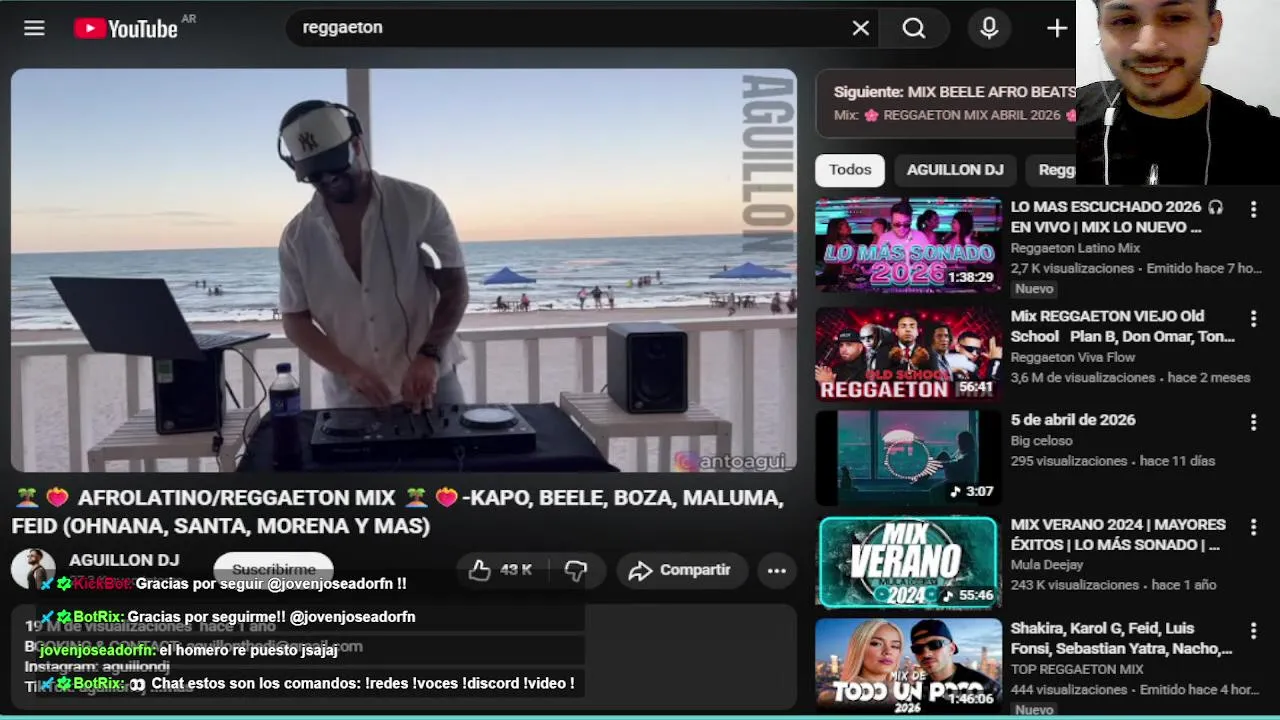
Task: Open the LO MAS ESCUCHADO 2026 EN VIVO title
Action: point(1116,217)
